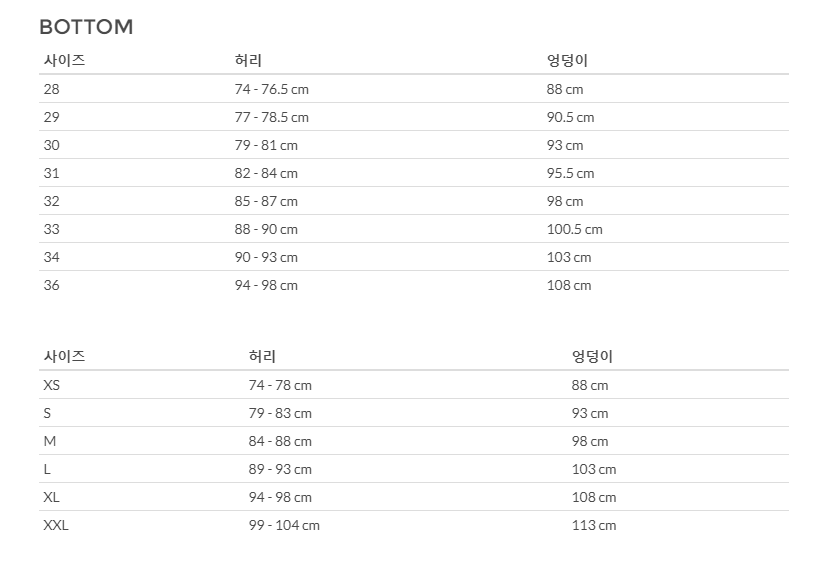Image resolution: width=824 pixels, height=563 pixels.
Task: Click the "82 - 84 cm" waist cell
Action: tap(266, 173)
